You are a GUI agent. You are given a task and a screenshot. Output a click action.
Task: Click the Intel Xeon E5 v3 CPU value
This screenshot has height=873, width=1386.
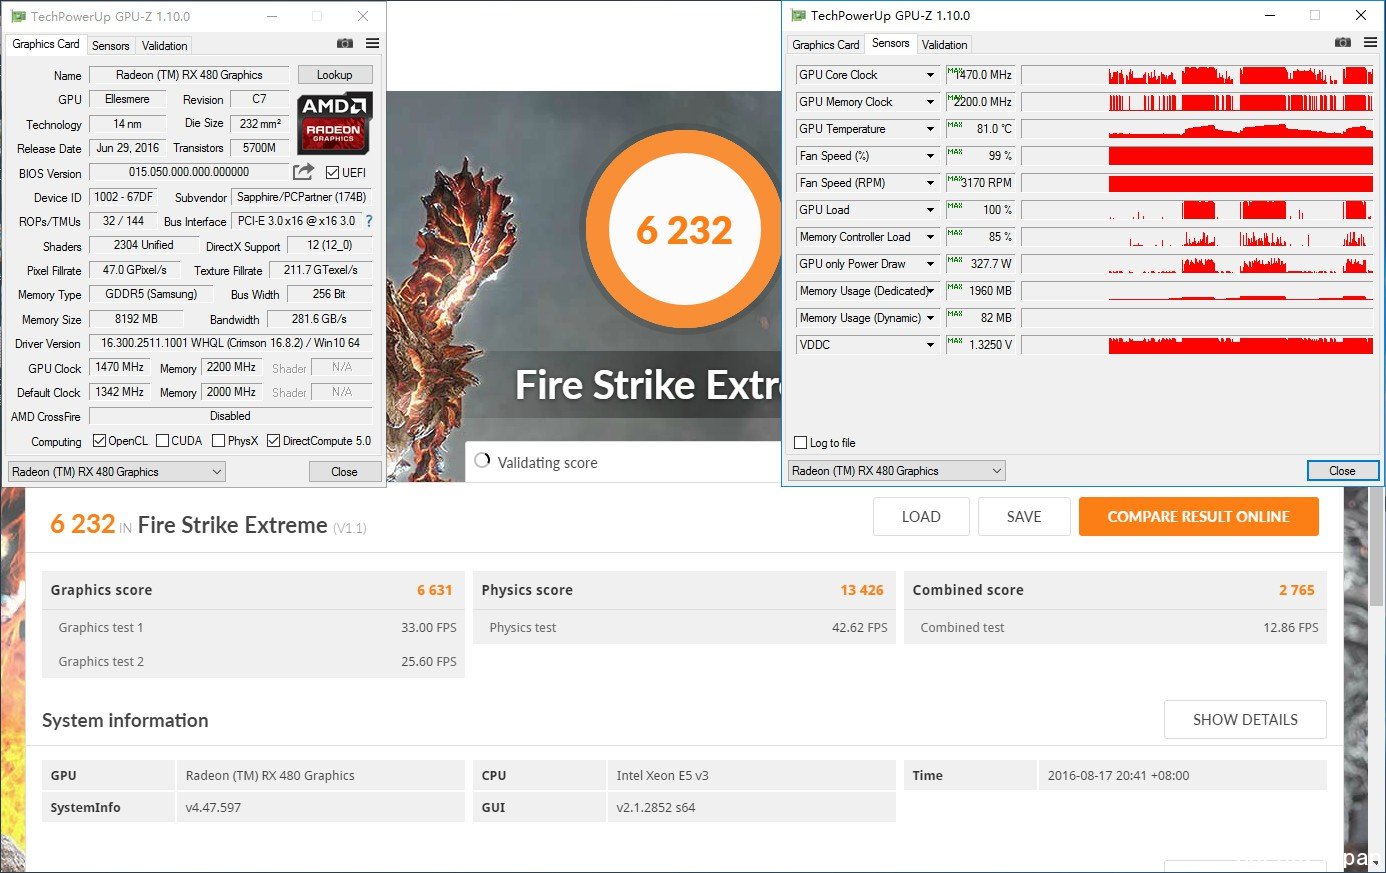pyautogui.click(x=662, y=775)
